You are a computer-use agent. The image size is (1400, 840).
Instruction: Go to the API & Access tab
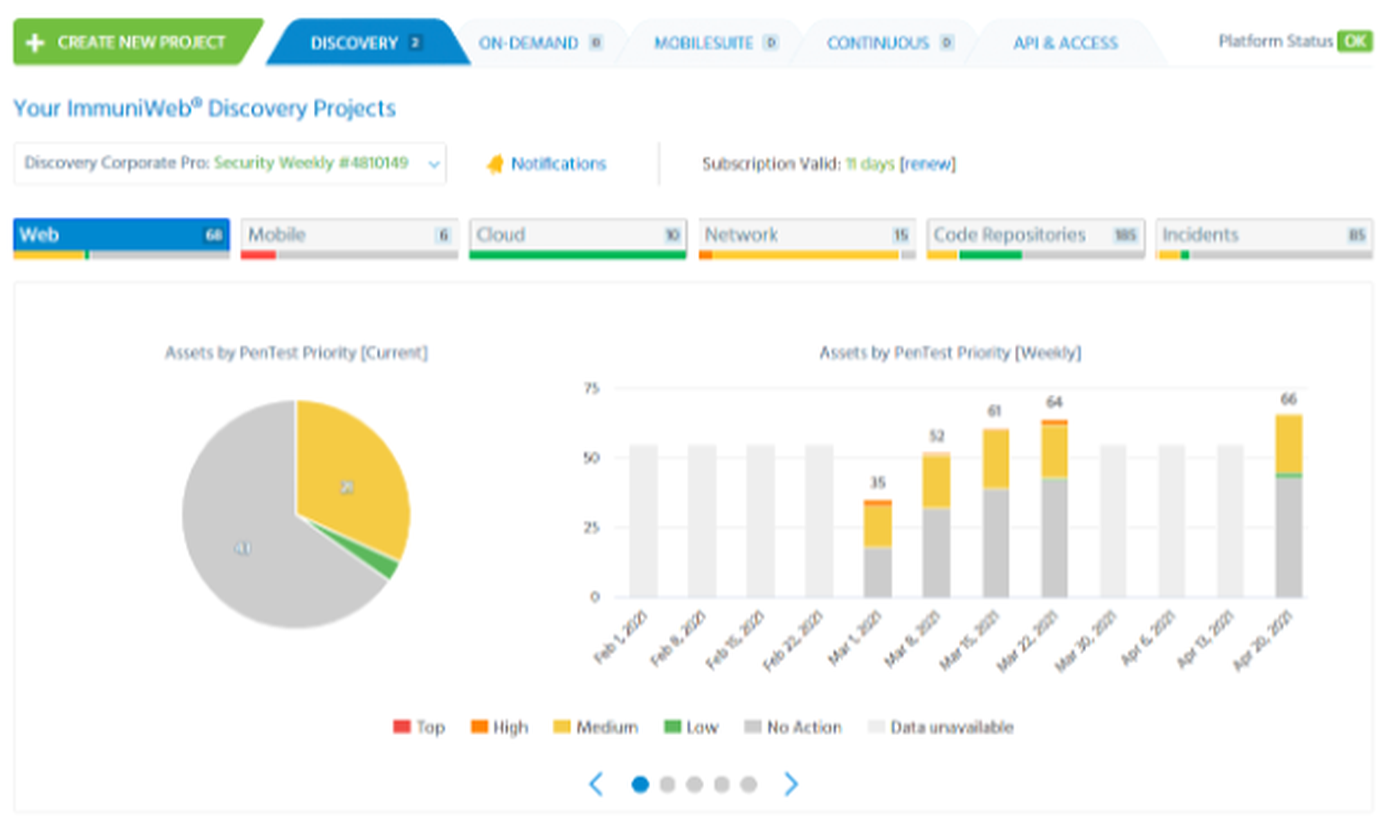click(1065, 43)
